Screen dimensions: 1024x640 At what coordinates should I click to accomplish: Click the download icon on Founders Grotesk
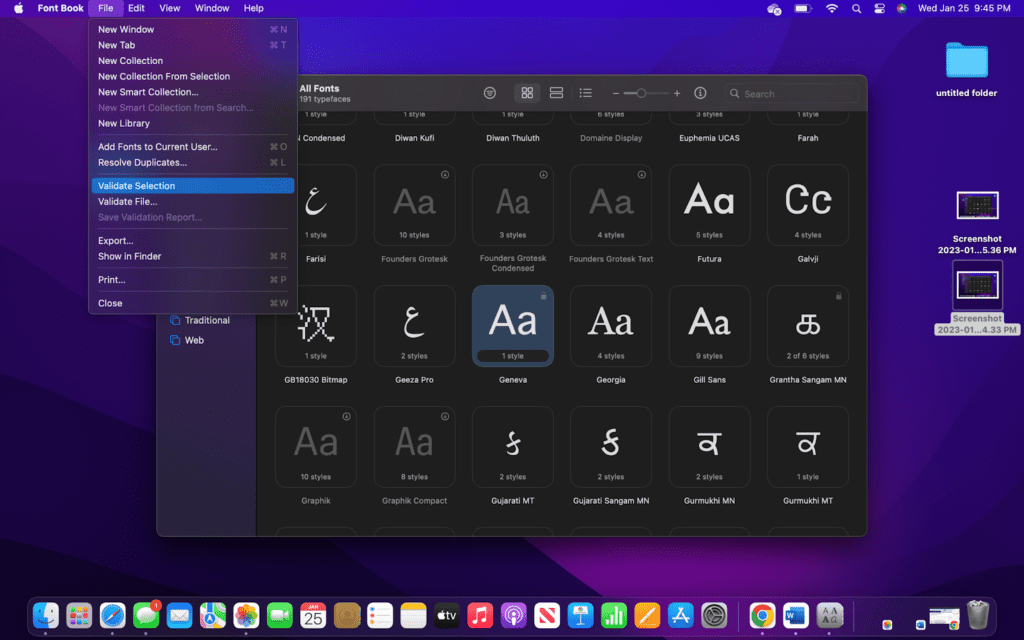445,174
